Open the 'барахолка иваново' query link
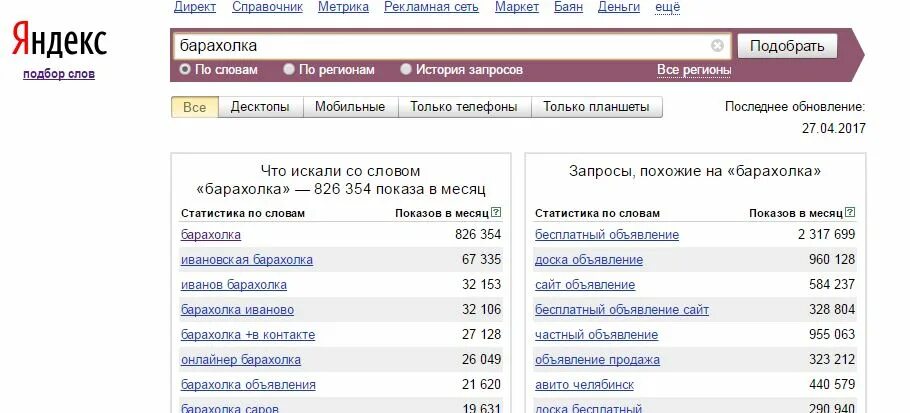The height and width of the screenshot is (413, 910). 237,310
